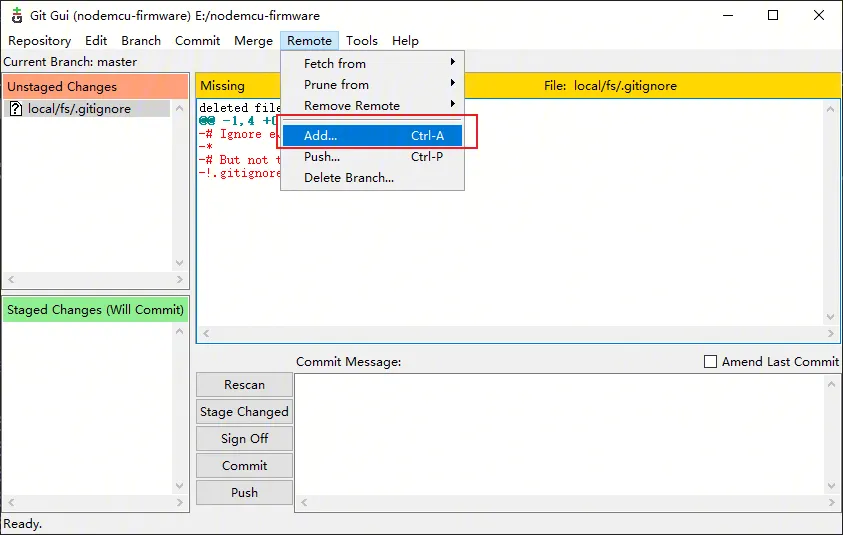The width and height of the screenshot is (843, 535).
Task: Click the Unstaged Changes horizontal scrollbar right arrow
Action: [x=180, y=281]
